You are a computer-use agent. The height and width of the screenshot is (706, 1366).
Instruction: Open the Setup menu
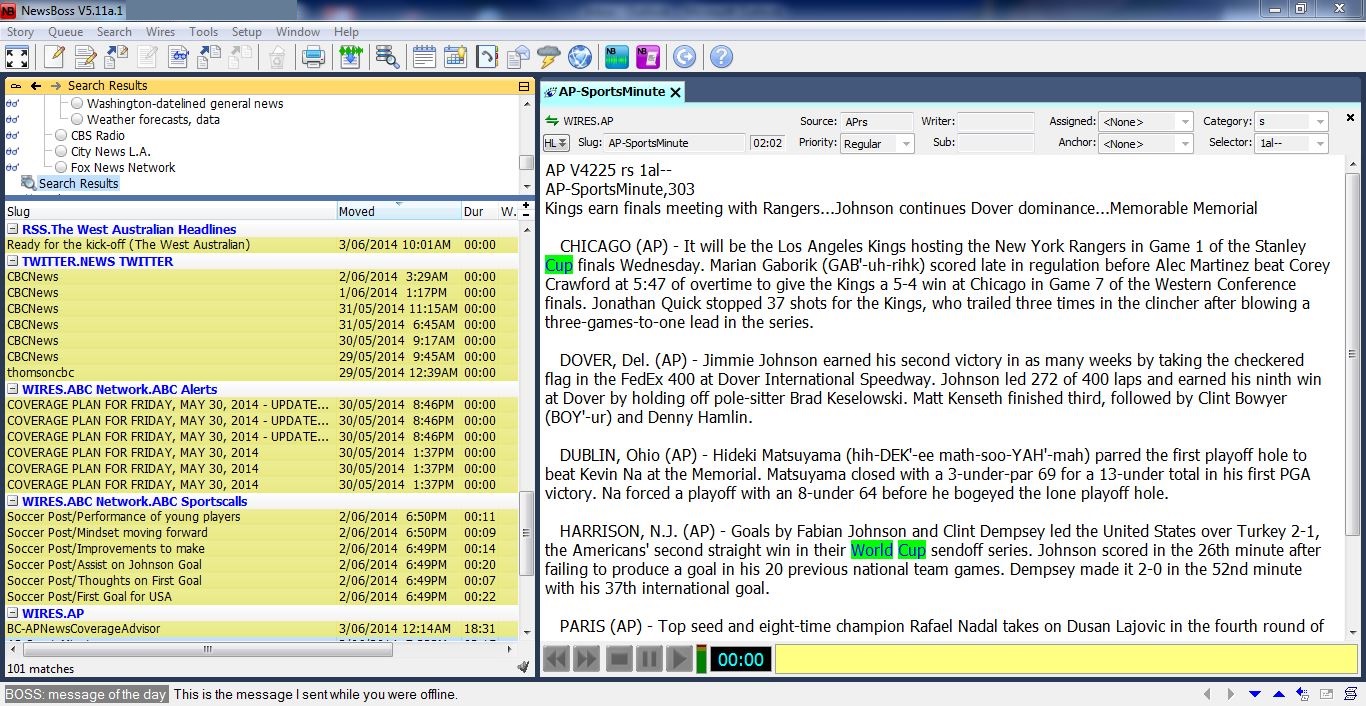[247, 32]
